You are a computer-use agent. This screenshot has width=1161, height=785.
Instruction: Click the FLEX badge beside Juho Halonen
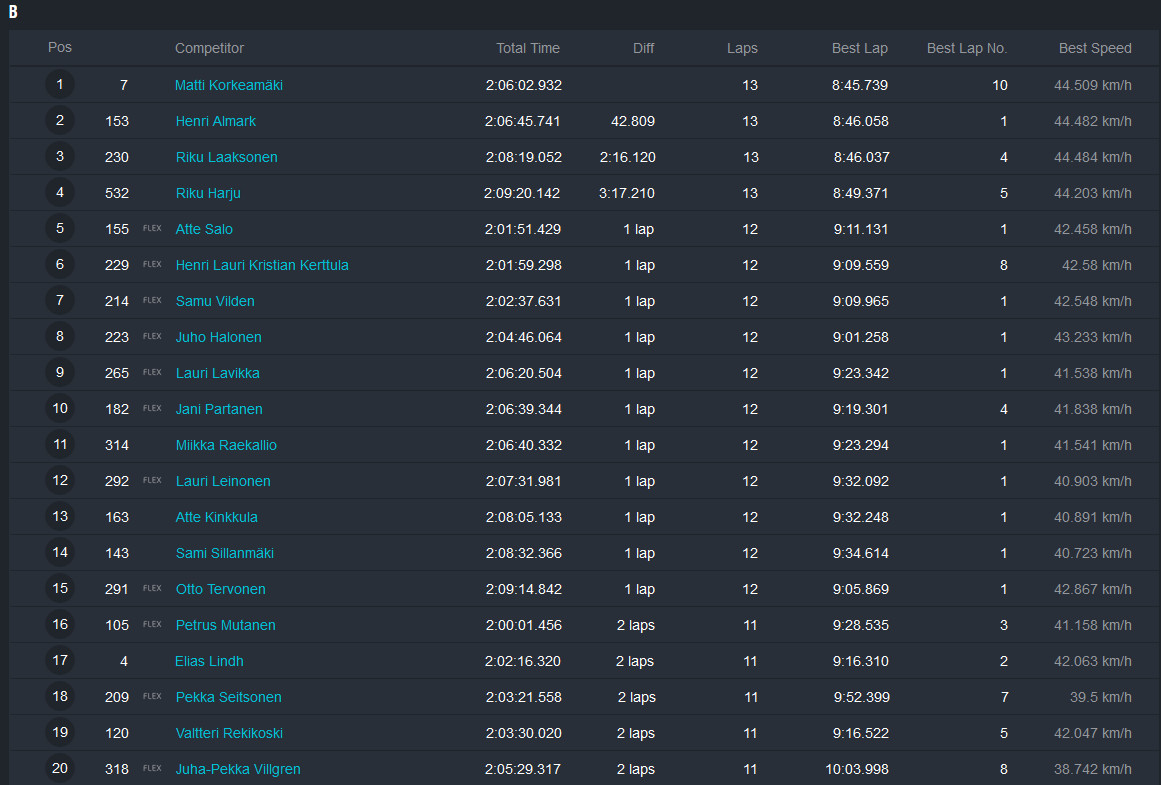tap(152, 336)
